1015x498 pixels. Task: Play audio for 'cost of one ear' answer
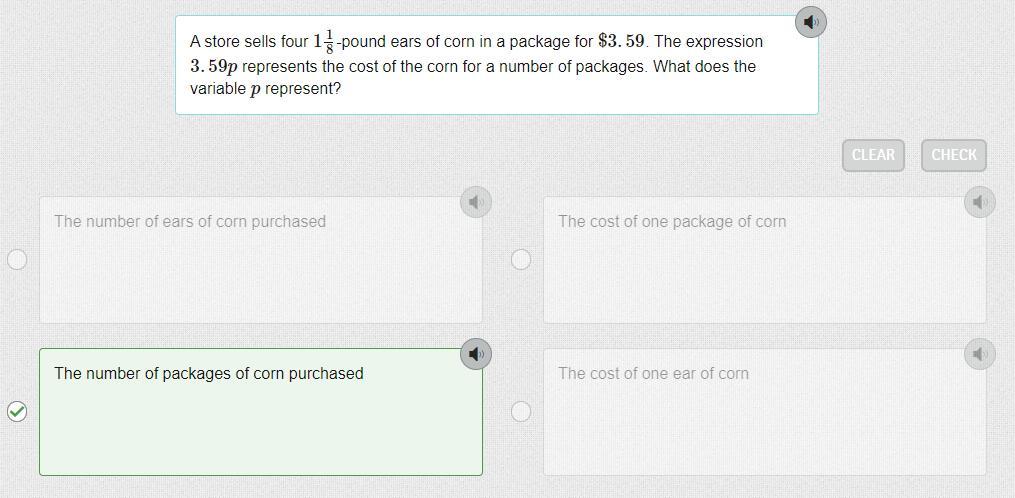tap(980, 354)
